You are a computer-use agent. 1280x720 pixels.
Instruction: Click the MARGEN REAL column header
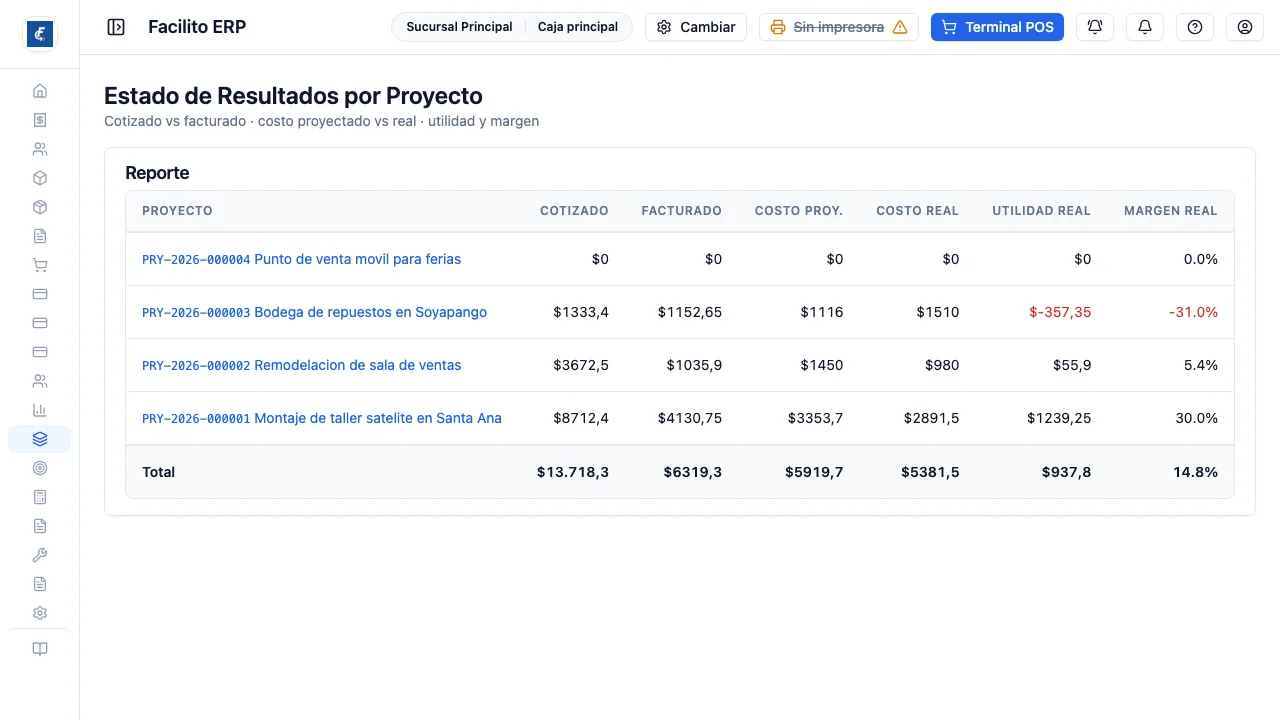1171,211
